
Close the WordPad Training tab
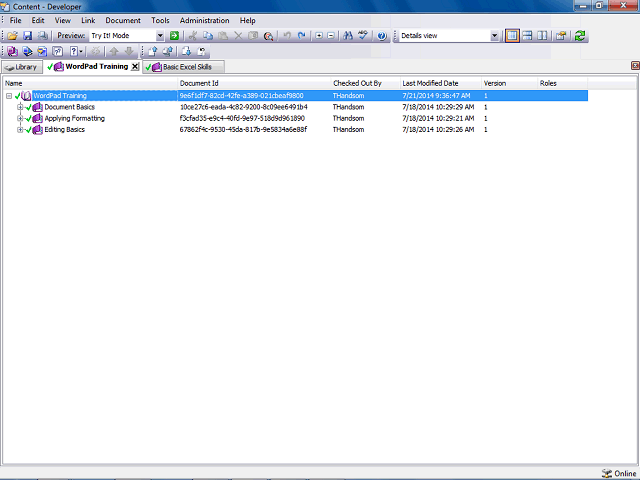point(135,67)
